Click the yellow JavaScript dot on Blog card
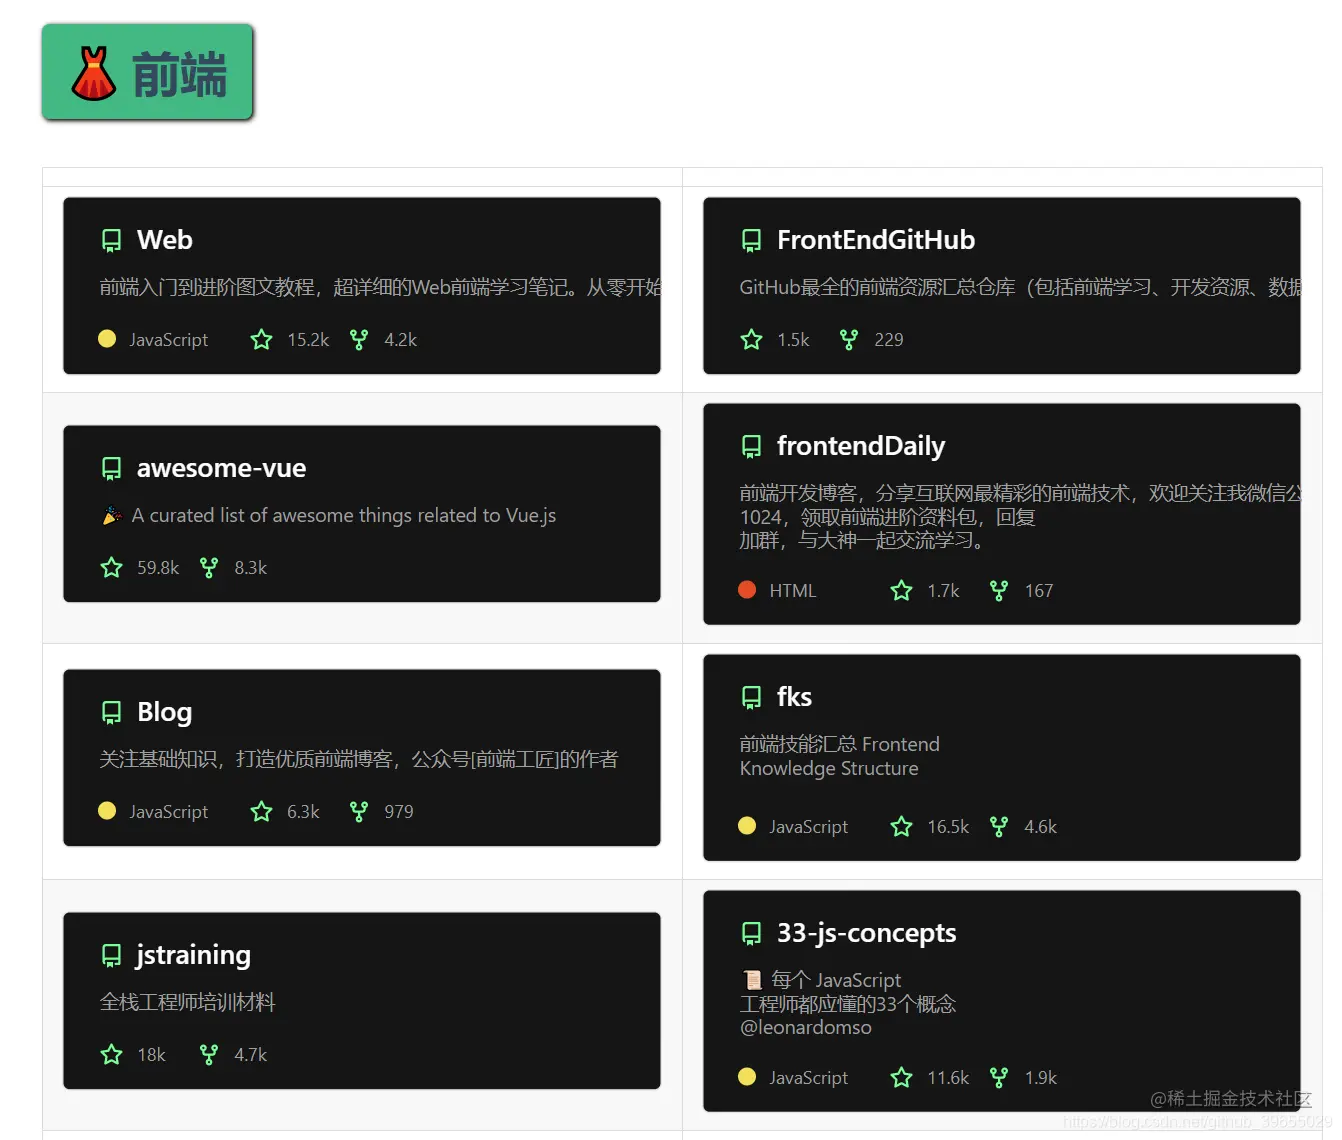The height and width of the screenshot is (1140, 1342). click(107, 811)
